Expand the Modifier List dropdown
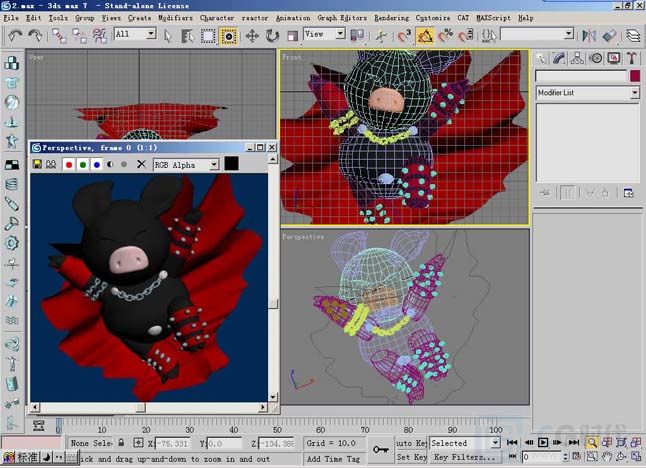The width and height of the screenshot is (646, 468). pyautogui.click(x=587, y=93)
